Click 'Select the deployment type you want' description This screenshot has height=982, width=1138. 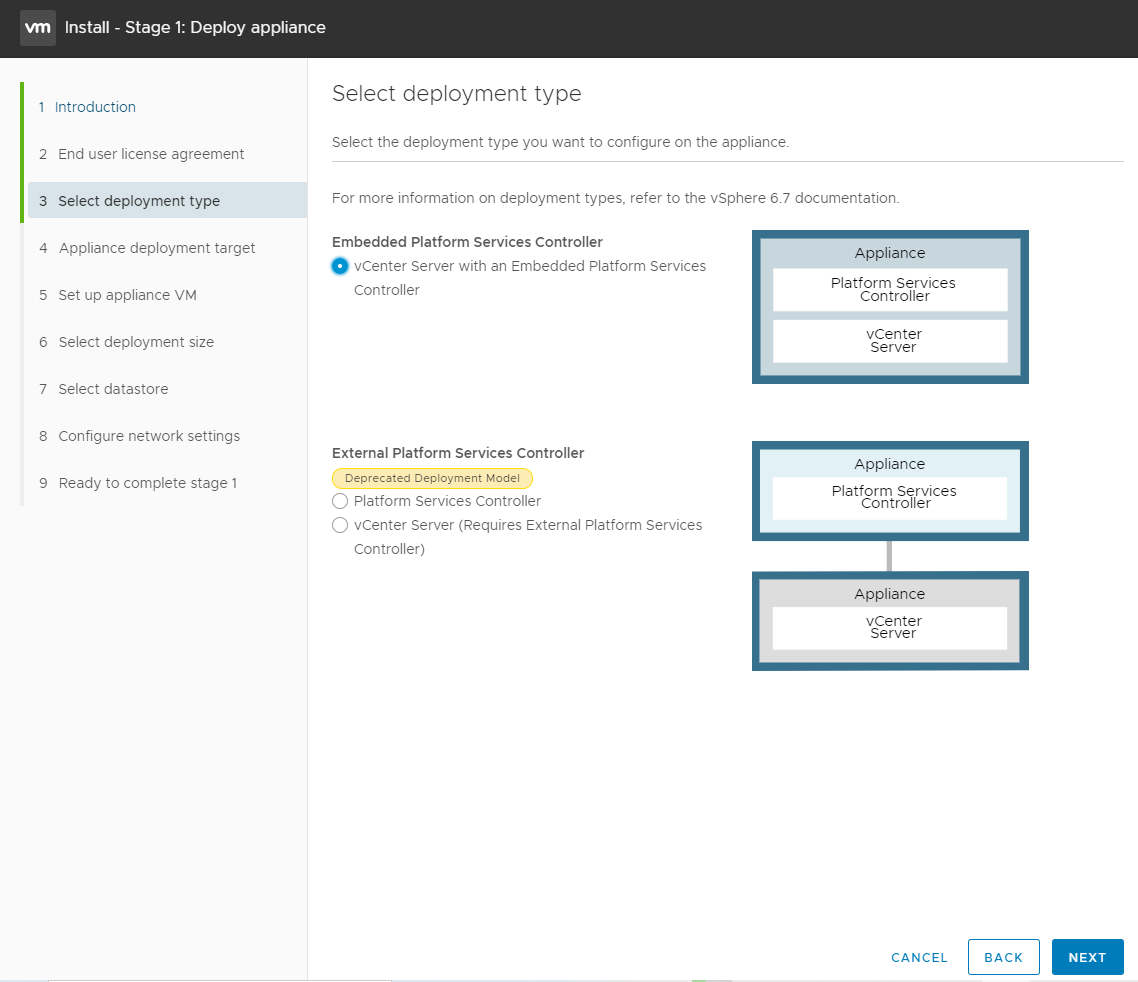pos(560,142)
